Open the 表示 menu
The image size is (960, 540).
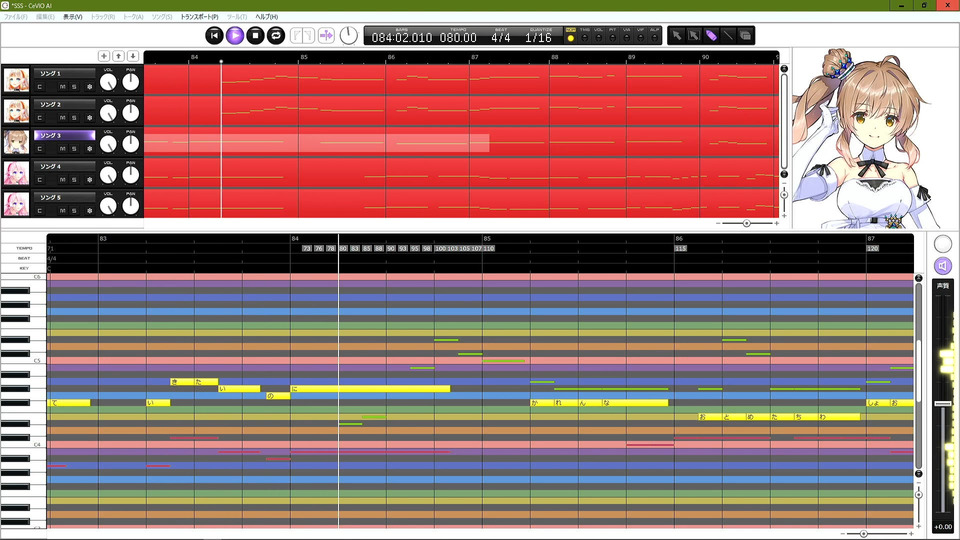tap(72, 17)
